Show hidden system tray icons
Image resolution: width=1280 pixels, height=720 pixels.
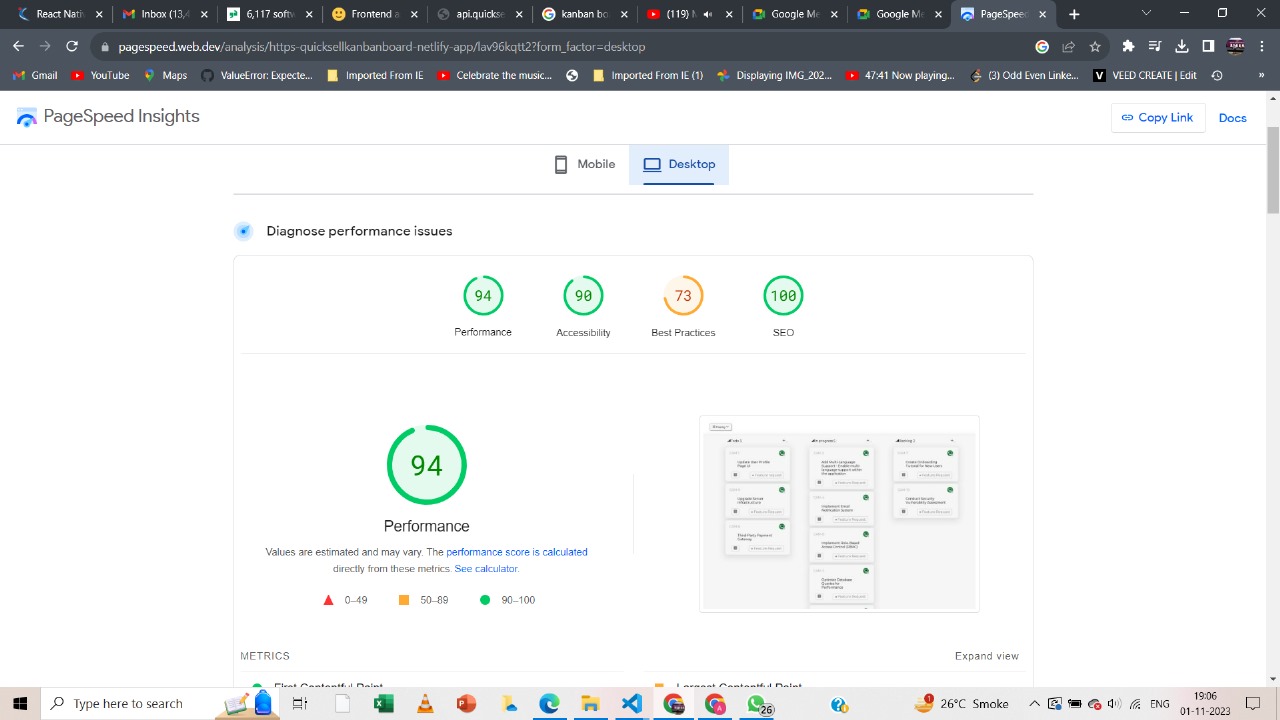tap(1034, 704)
